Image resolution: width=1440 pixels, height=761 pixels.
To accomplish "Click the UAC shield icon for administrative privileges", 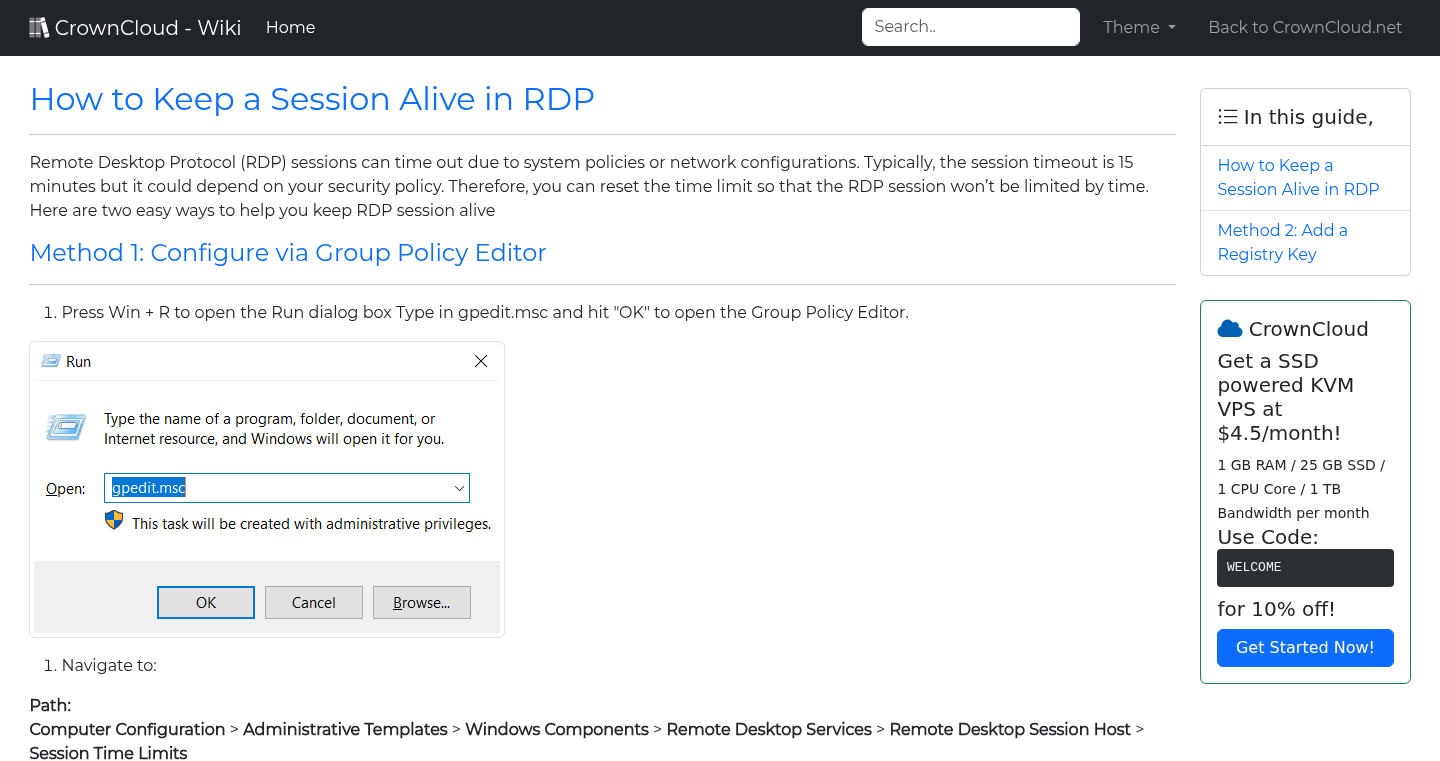I will tap(113, 520).
